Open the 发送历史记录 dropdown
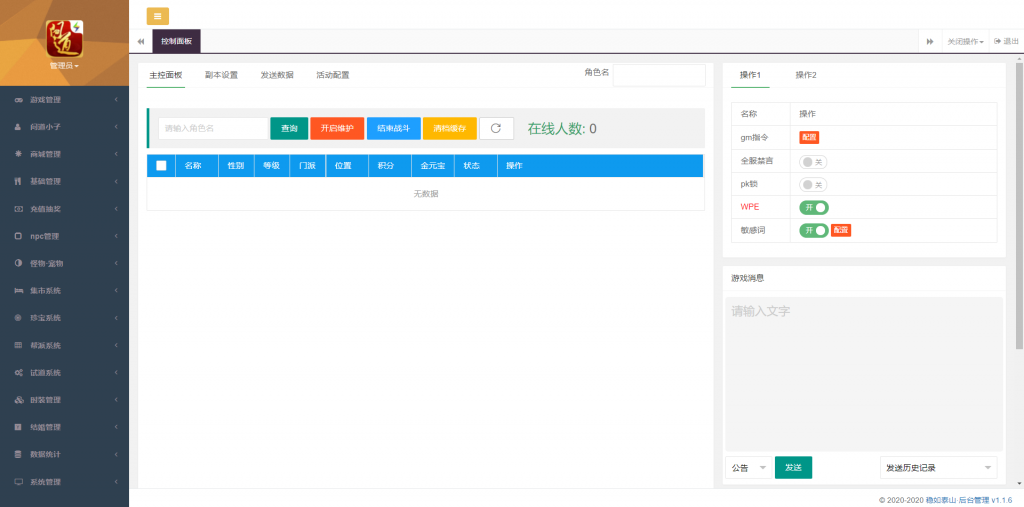The height and width of the screenshot is (507, 1024). pos(938,467)
